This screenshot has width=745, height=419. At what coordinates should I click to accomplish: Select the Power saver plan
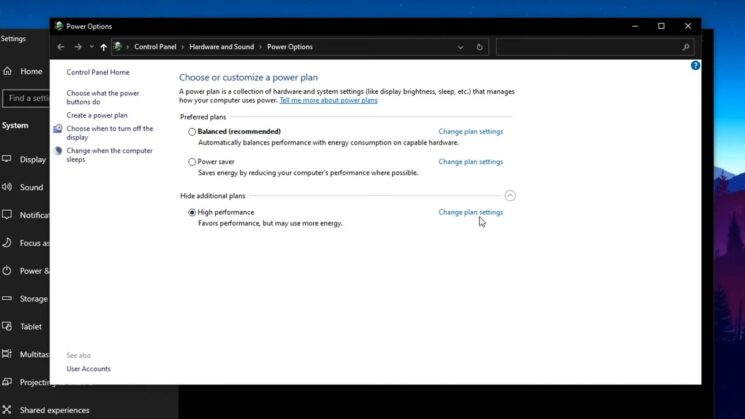click(x=192, y=162)
